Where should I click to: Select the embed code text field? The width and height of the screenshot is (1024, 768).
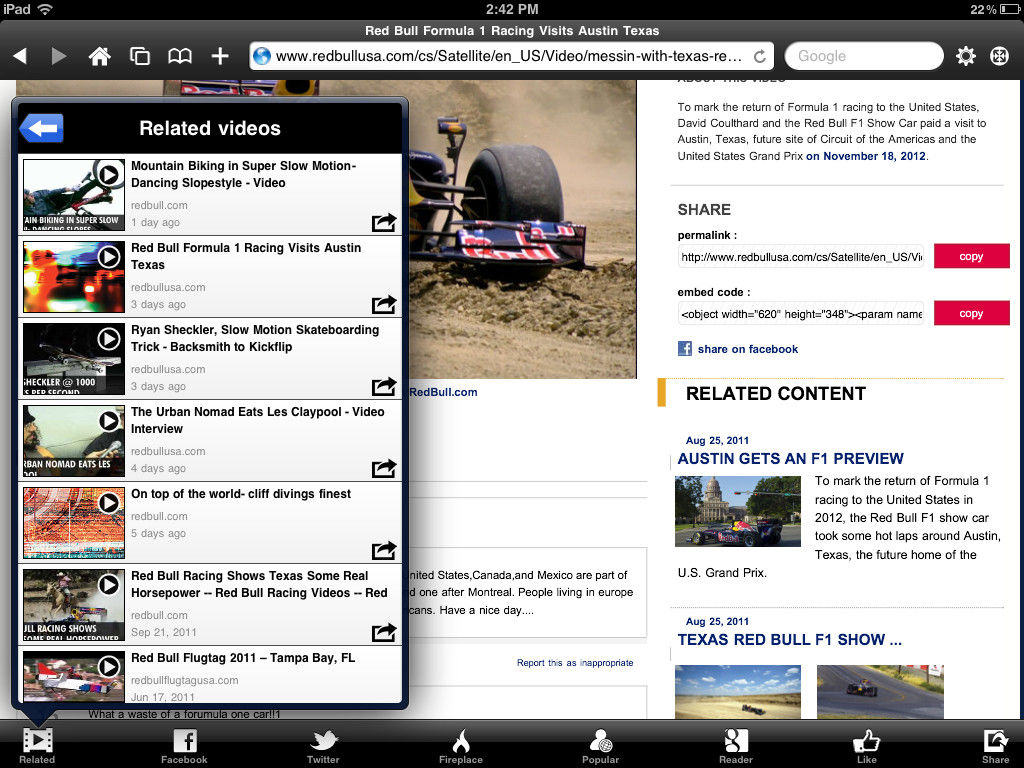(801, 314)
